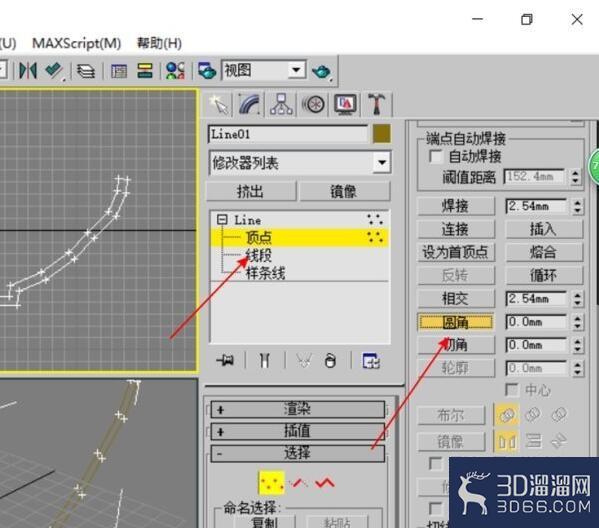Select Boolean union icon
This screenshot has height=528, width=599.
click(507, 415)
